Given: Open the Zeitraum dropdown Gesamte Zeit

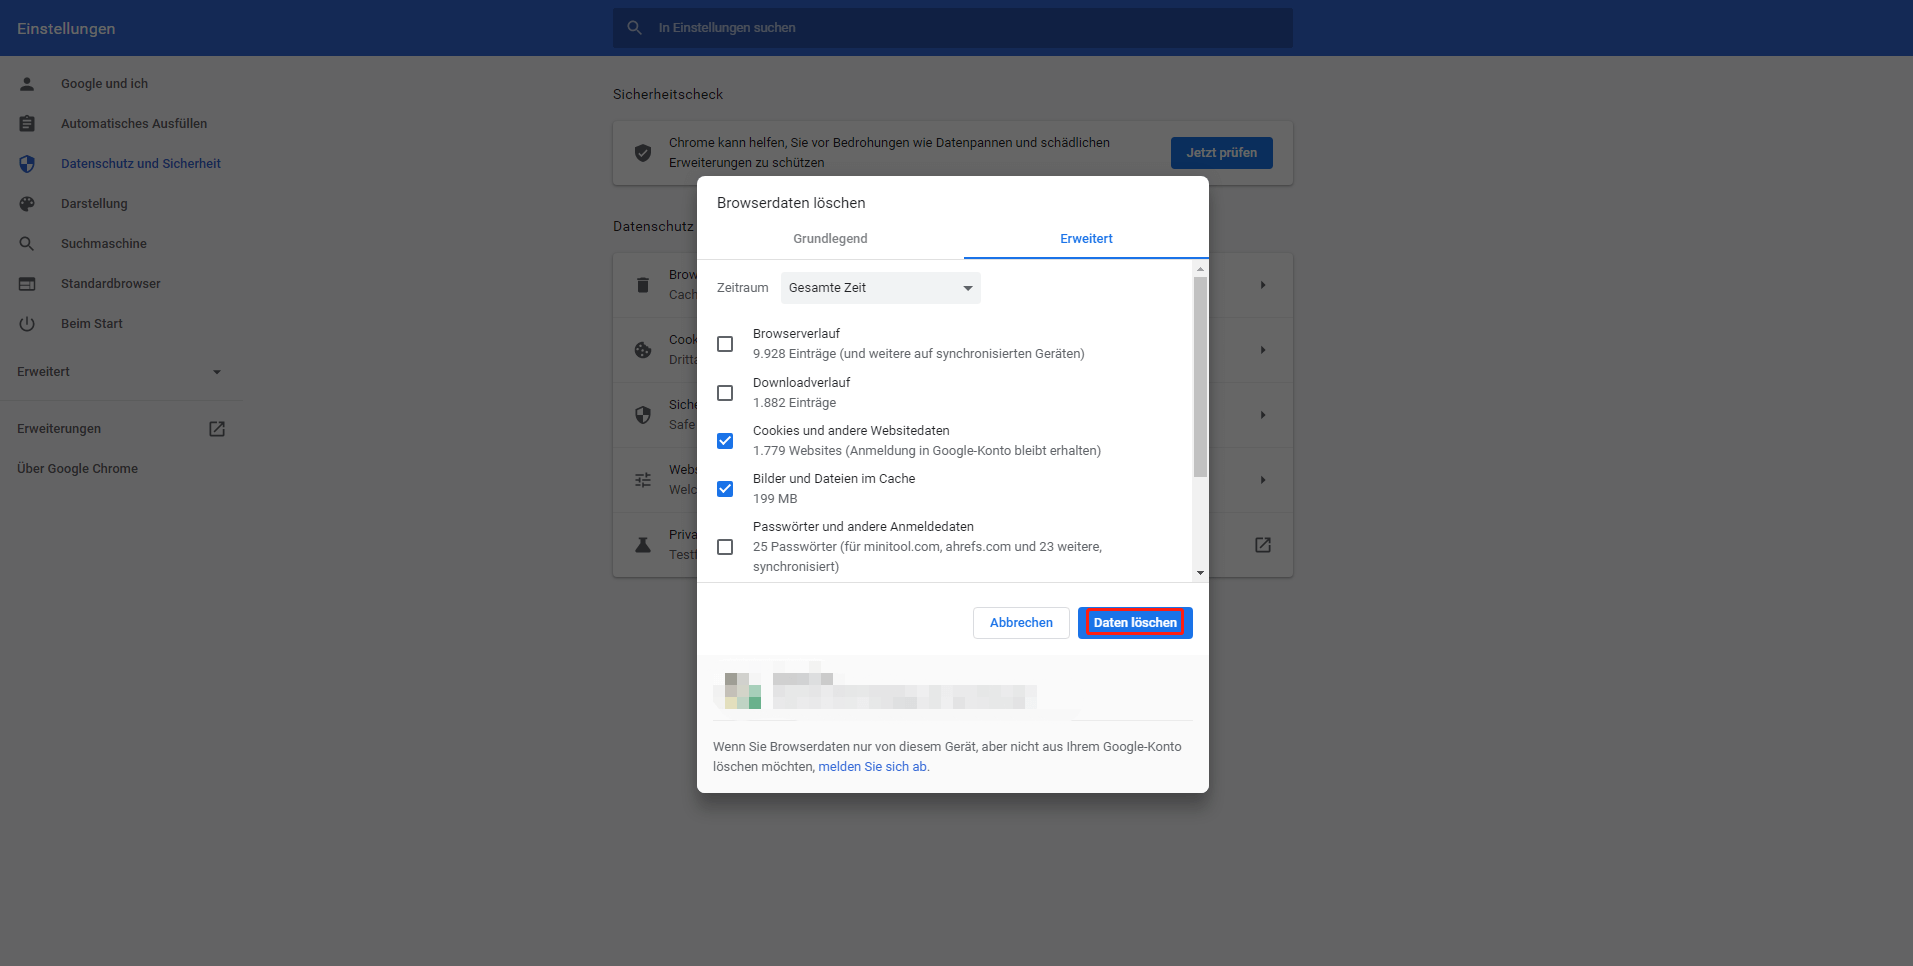Looking at the screenshot, I should (x=880, y=288).
